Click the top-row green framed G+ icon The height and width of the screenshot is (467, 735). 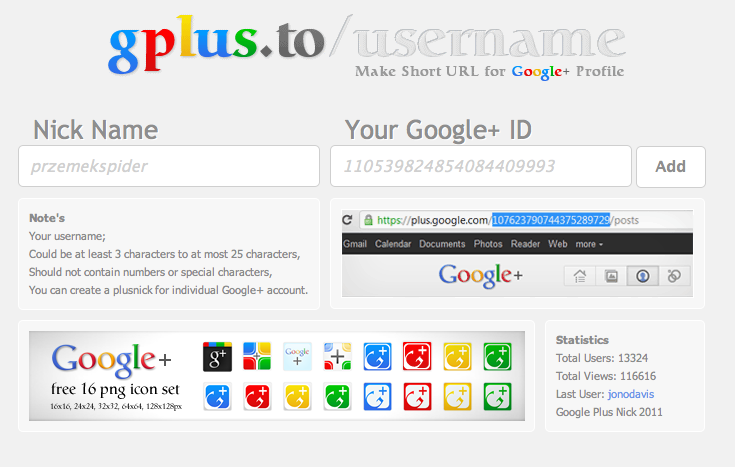pos(497,357)
